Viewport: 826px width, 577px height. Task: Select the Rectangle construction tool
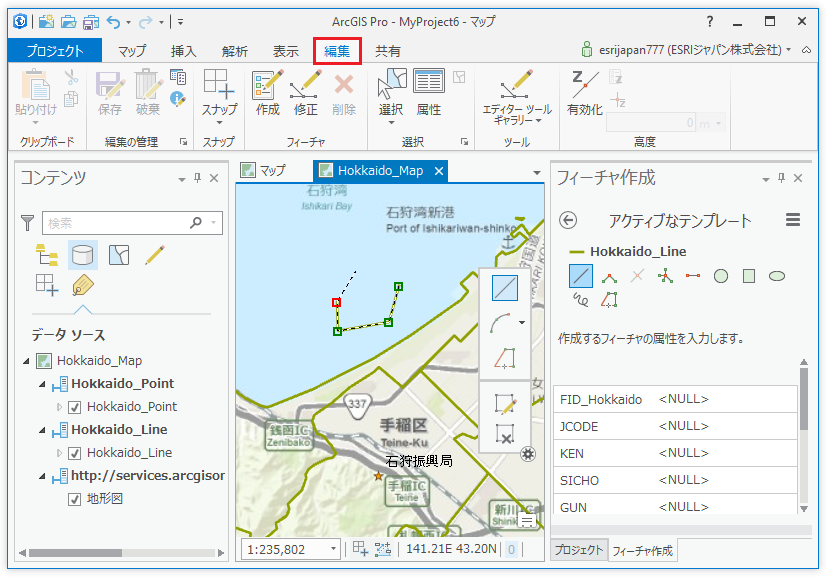(x=749, y=276)
